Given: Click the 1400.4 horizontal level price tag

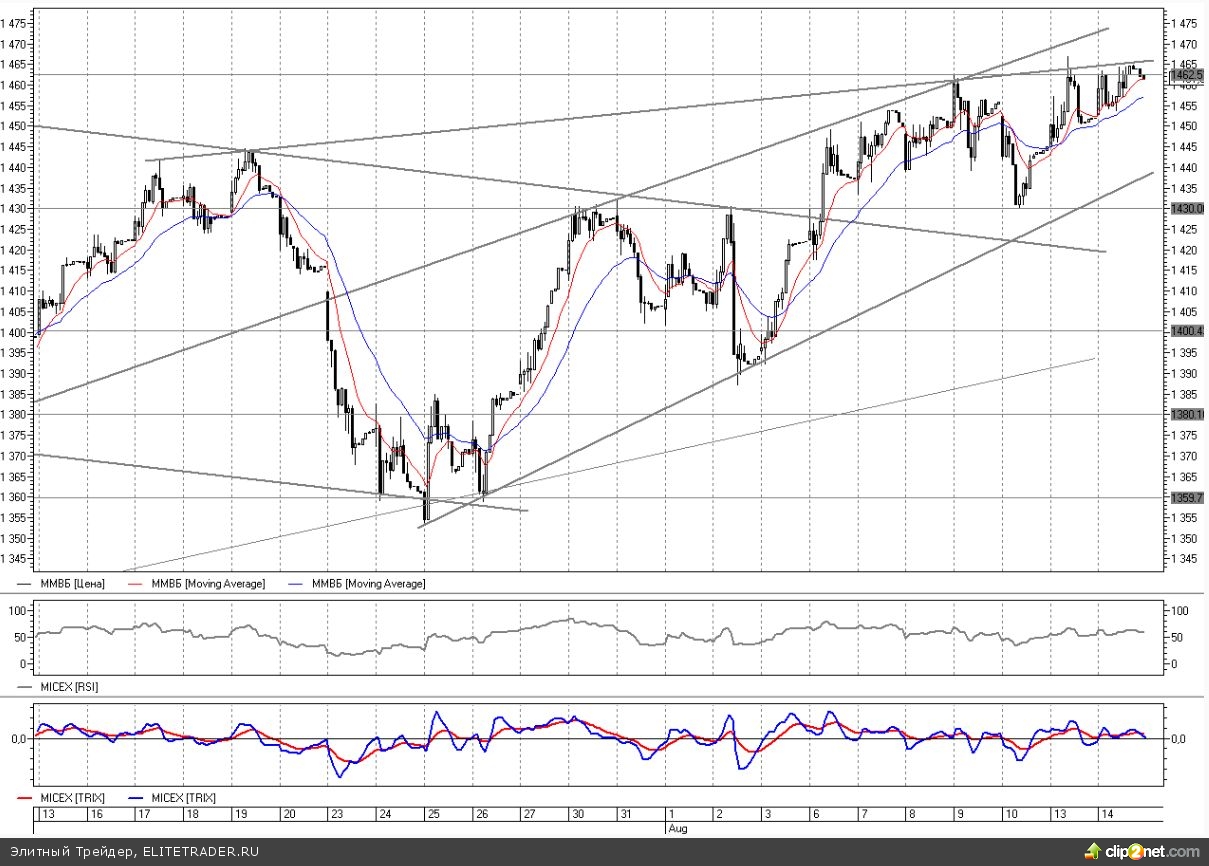Looking at the screenshot, I should (1186, 331).
